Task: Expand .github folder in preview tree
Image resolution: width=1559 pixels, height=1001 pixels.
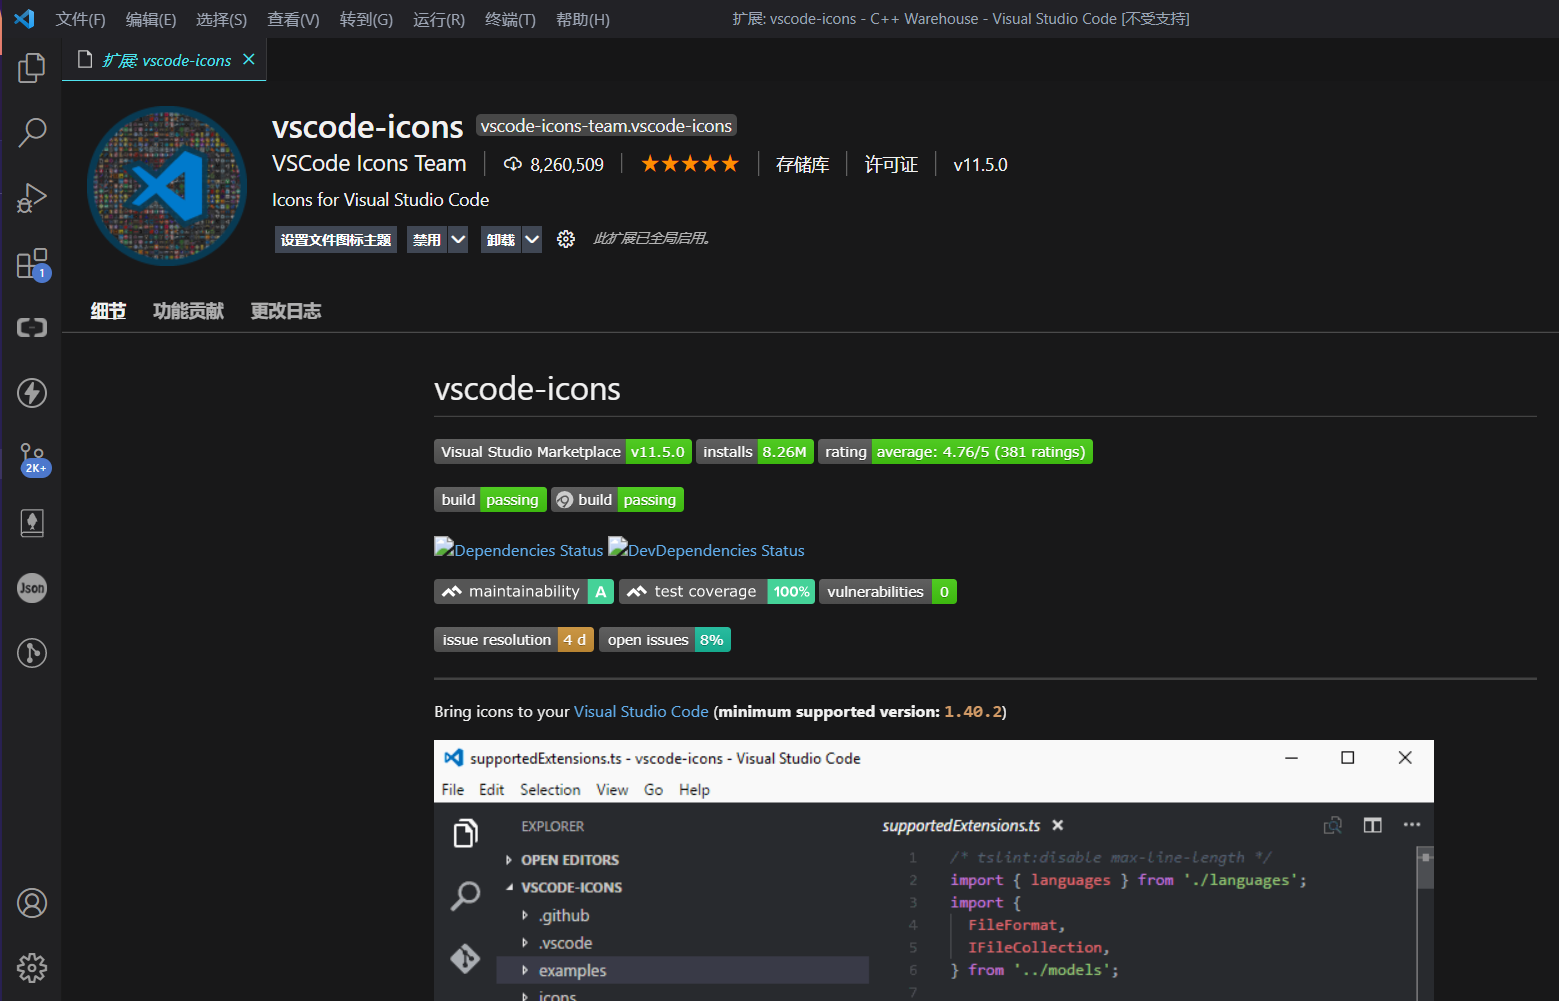Action: pyautogui.click(x=525, y=915)
